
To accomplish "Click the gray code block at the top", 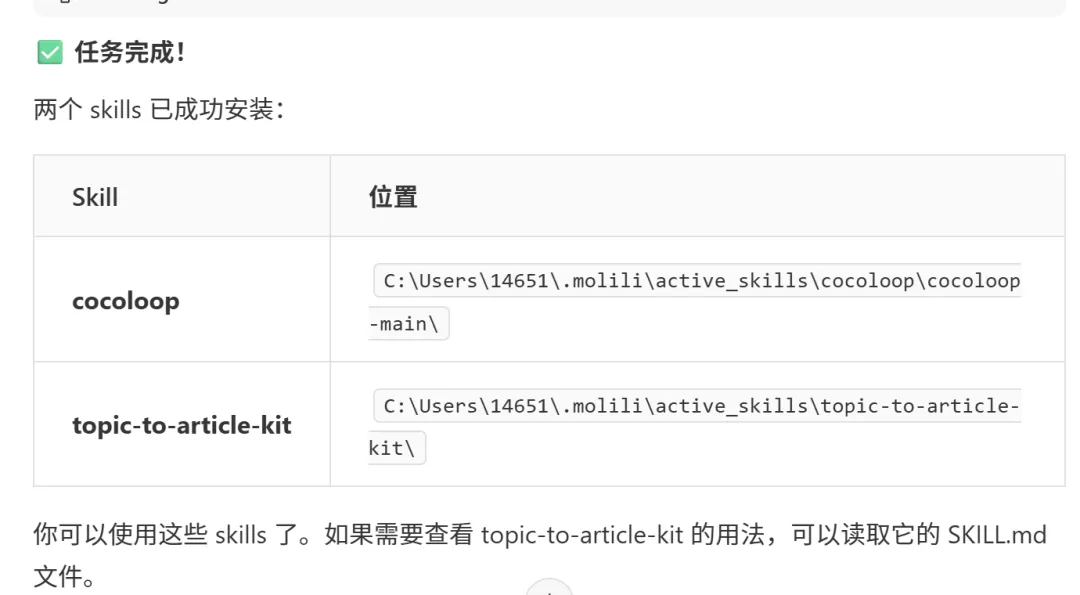I will pyautogui.click(x=548, y=8).
